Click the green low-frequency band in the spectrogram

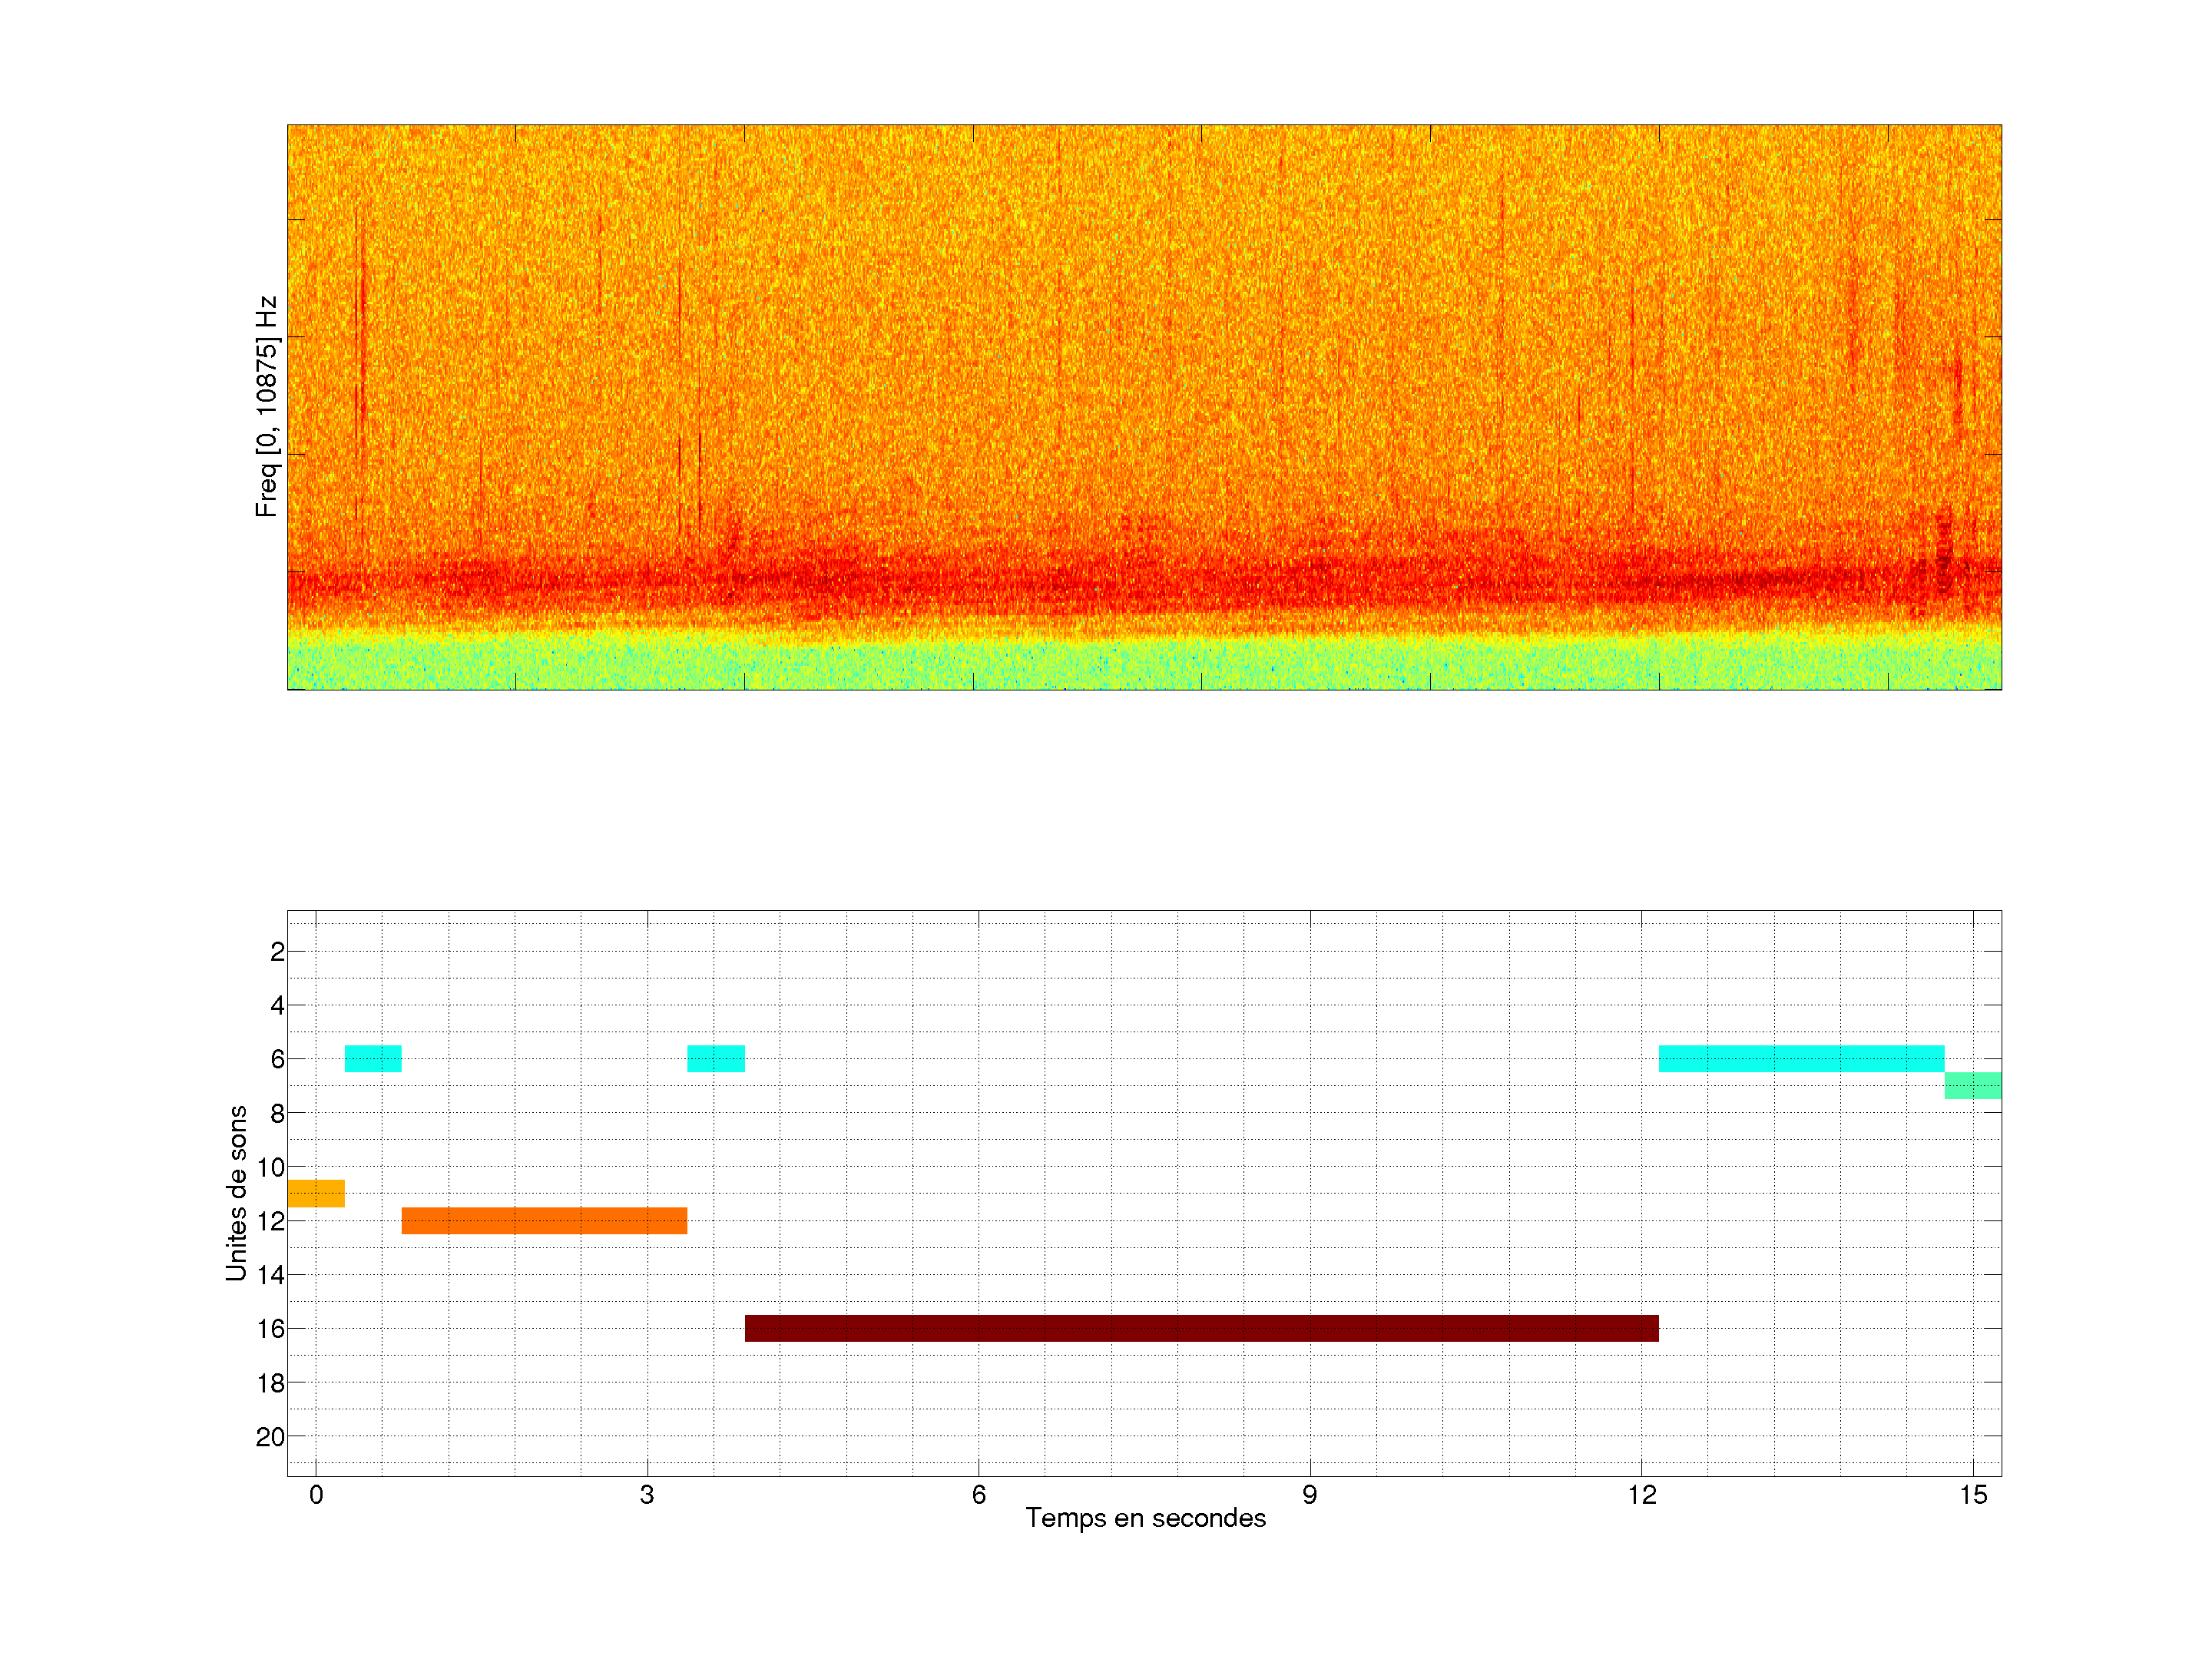click(1144, 663)
